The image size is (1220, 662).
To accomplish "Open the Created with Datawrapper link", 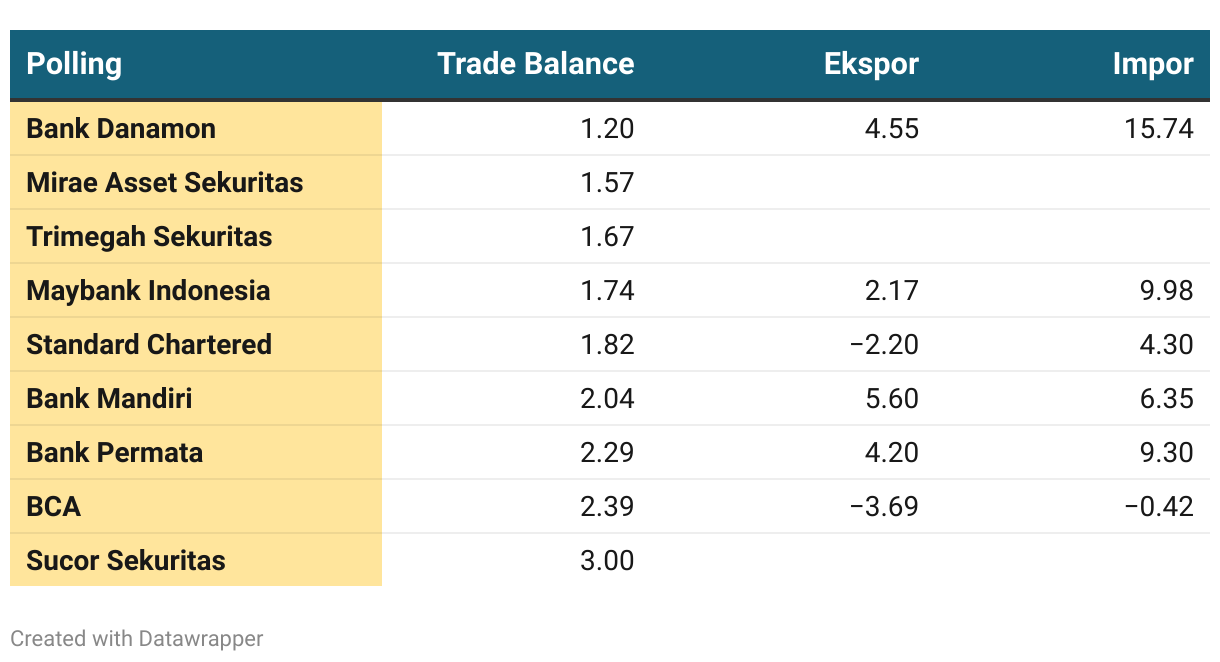I will pos(137,638).
